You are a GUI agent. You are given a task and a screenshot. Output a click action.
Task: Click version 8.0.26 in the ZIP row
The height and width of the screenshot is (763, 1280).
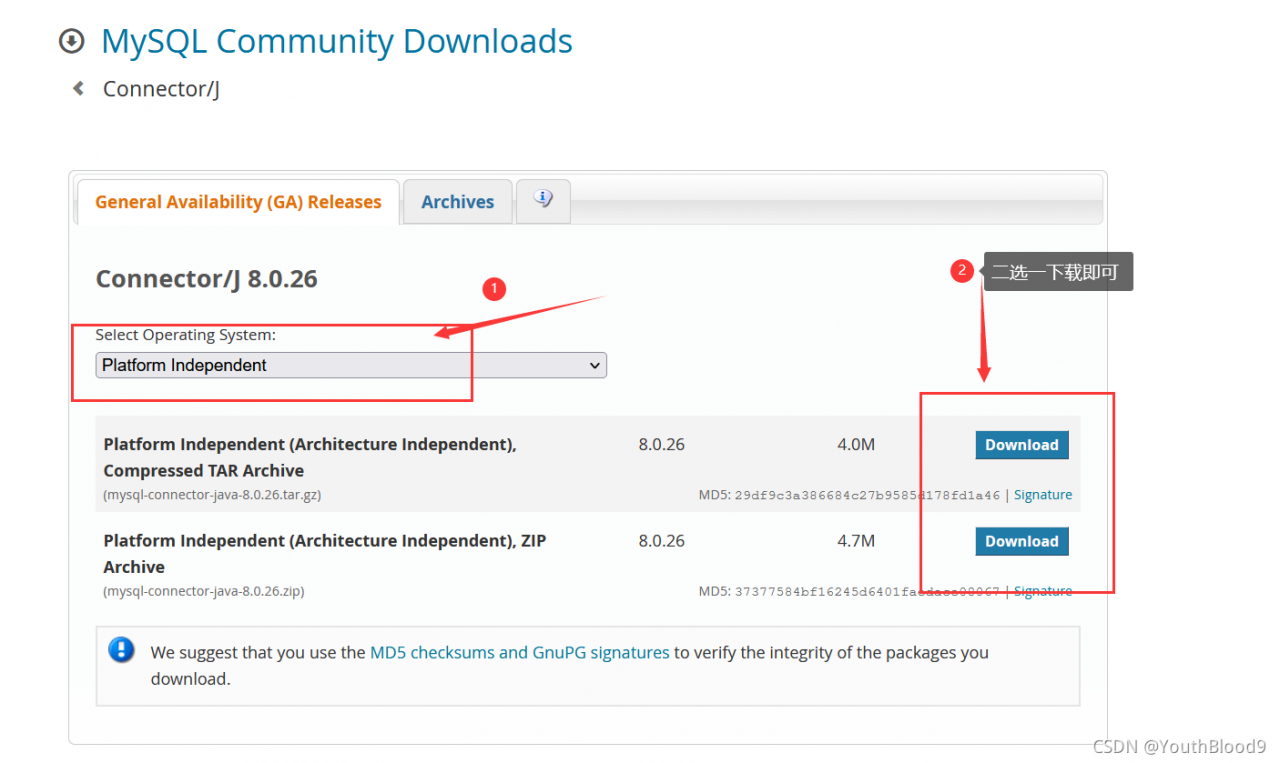[x=662, y=540]
